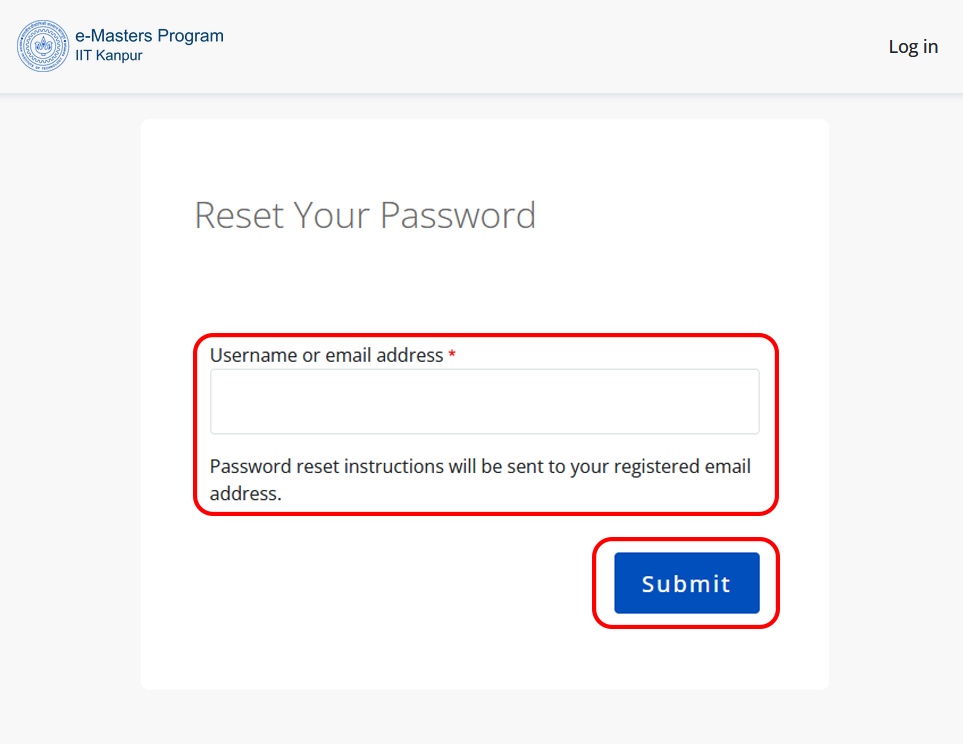The width and height of the screenshot is (963, 744).
Task: Click the red required asterisk
Action: 452,356
